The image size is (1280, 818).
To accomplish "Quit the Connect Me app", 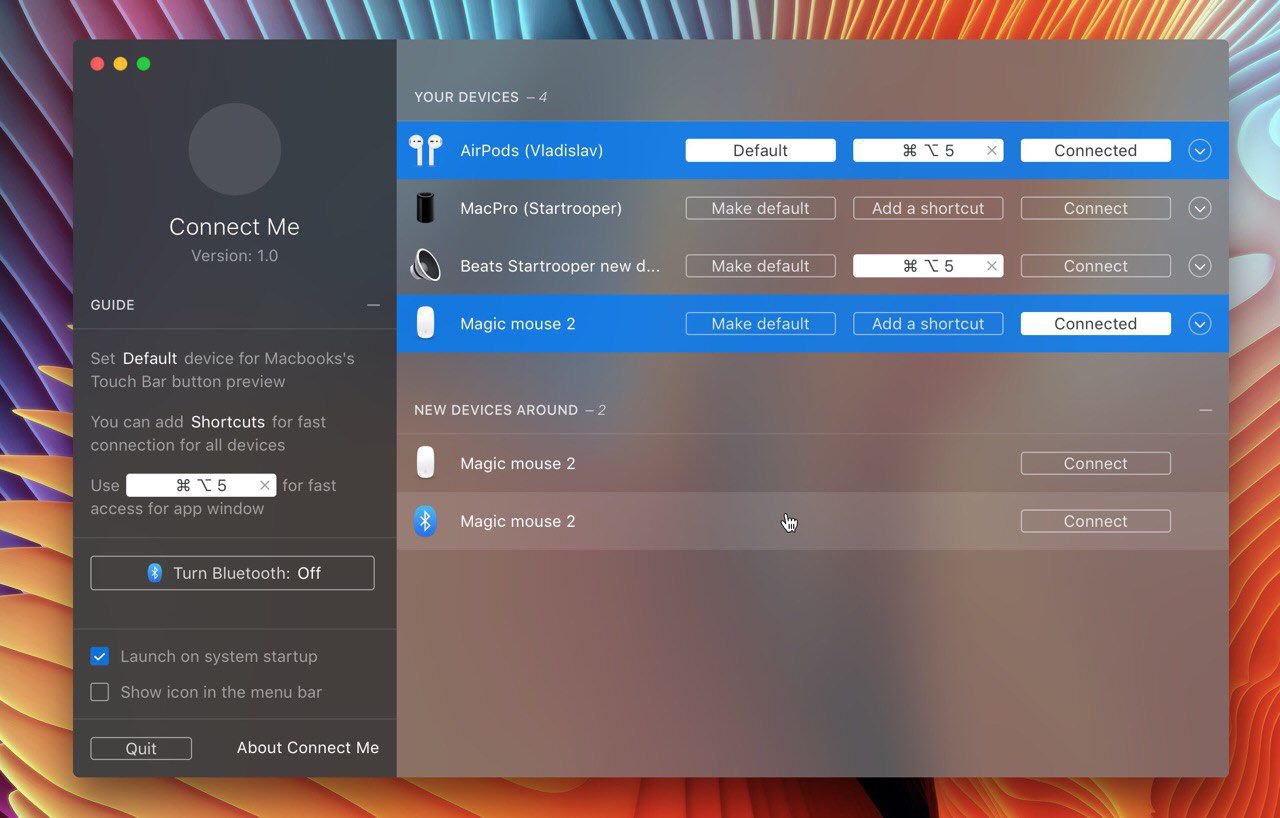I will (141, 748).
